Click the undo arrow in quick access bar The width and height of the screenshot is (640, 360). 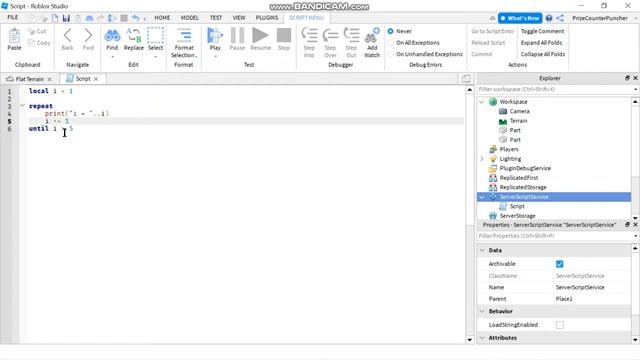point(136,18)
